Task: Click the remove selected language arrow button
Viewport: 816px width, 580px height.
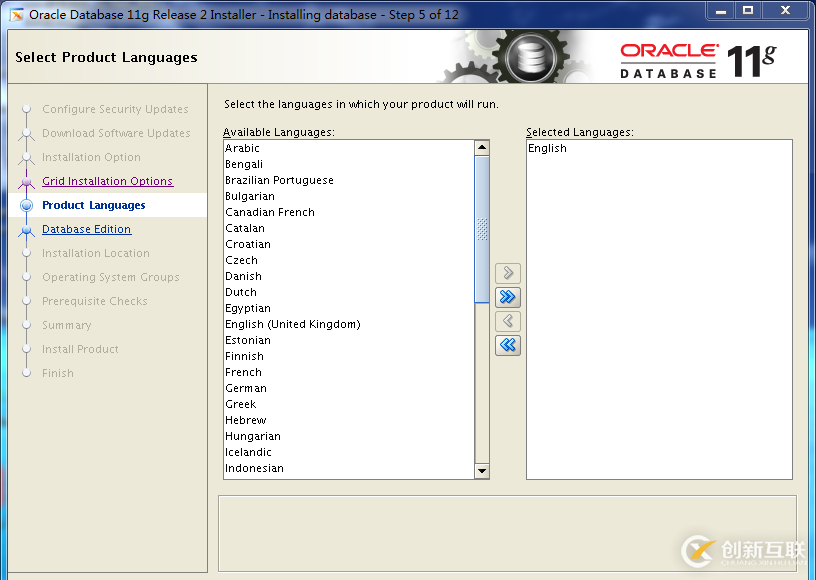Action: tap(508, 321)
